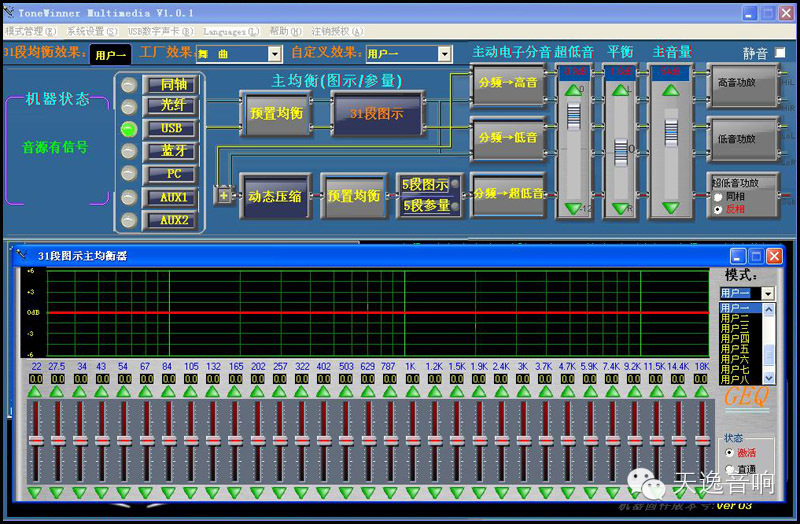Lower 202 Hz band with down arrow
Image resolution: width=800 pixels, height=524 pixels.
pos(257,492)
